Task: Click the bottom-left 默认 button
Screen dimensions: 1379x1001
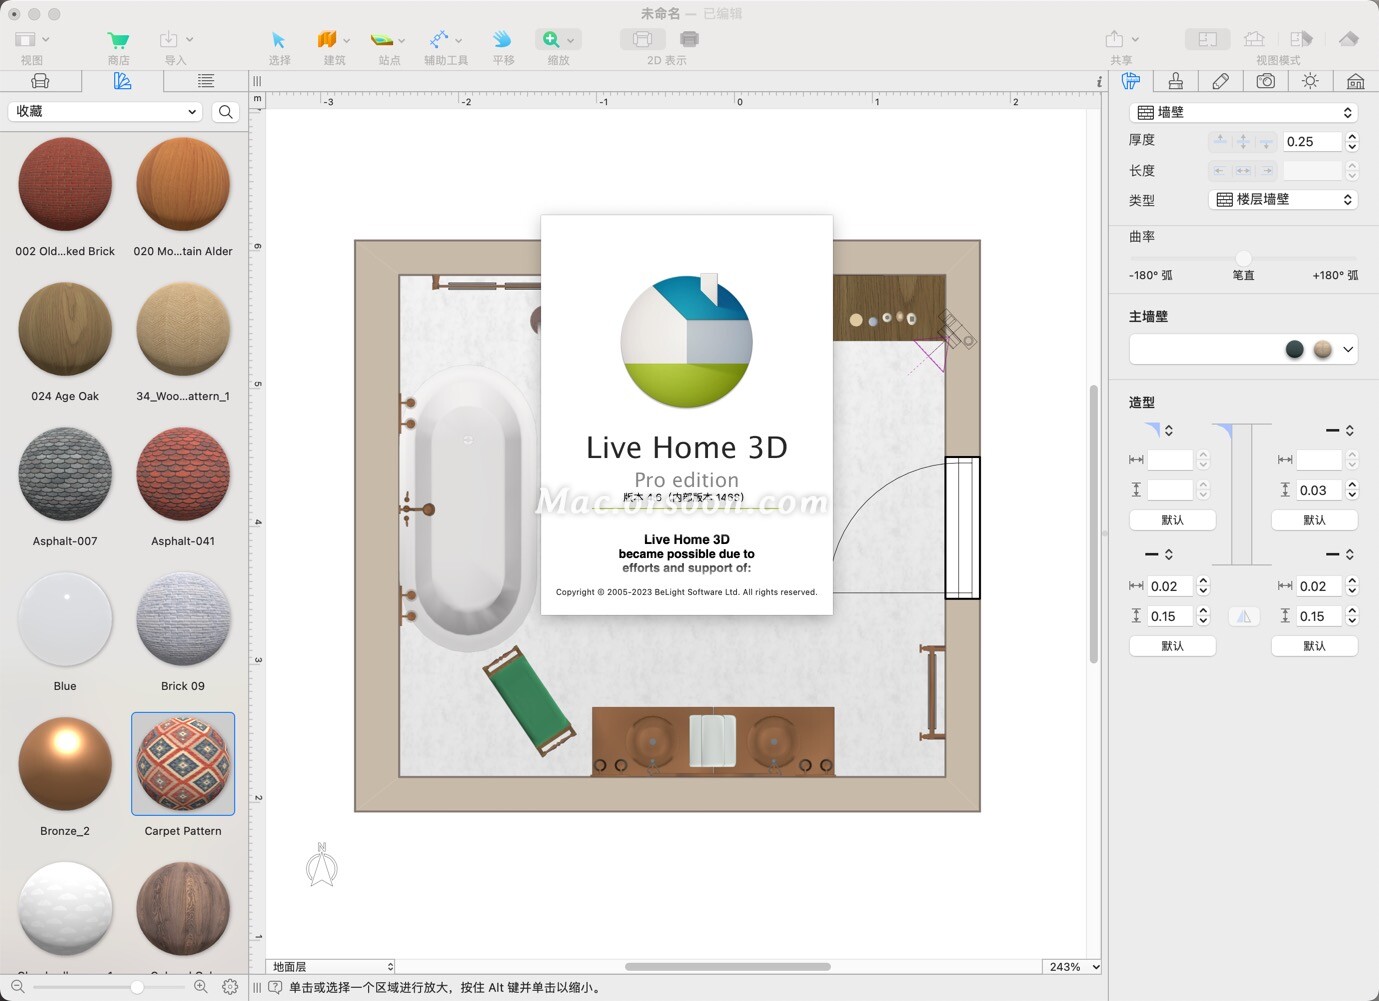Action: click(1172, 646)
